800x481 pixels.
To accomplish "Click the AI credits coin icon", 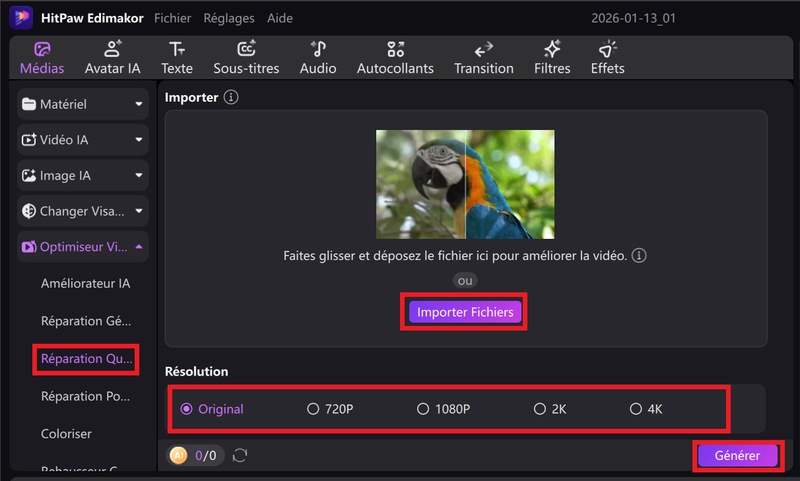I will [x=179, y=455].
